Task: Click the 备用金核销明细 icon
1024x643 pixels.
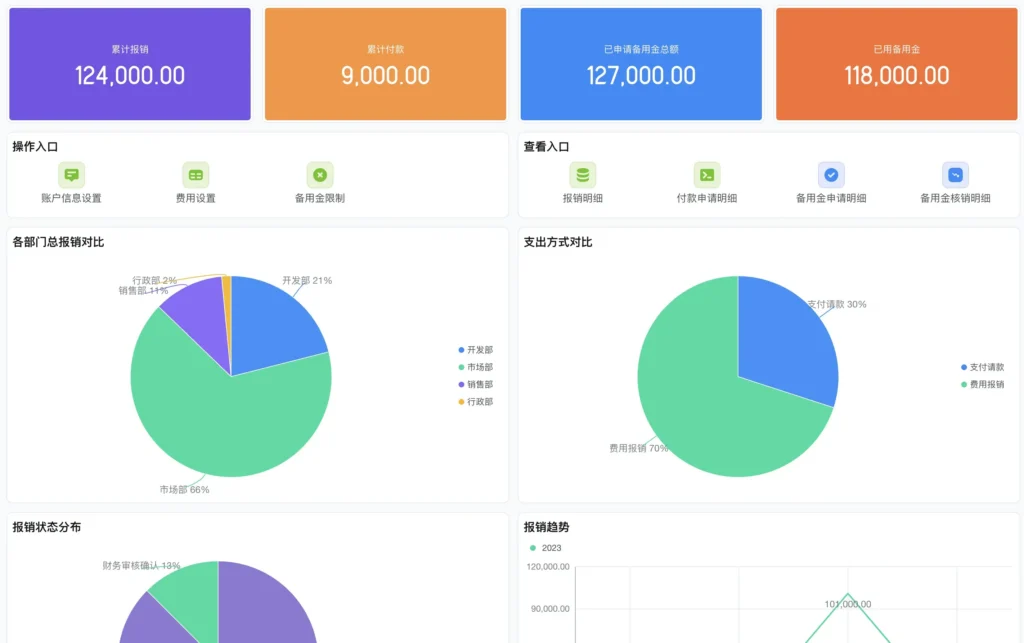Action: click(955, 175)
